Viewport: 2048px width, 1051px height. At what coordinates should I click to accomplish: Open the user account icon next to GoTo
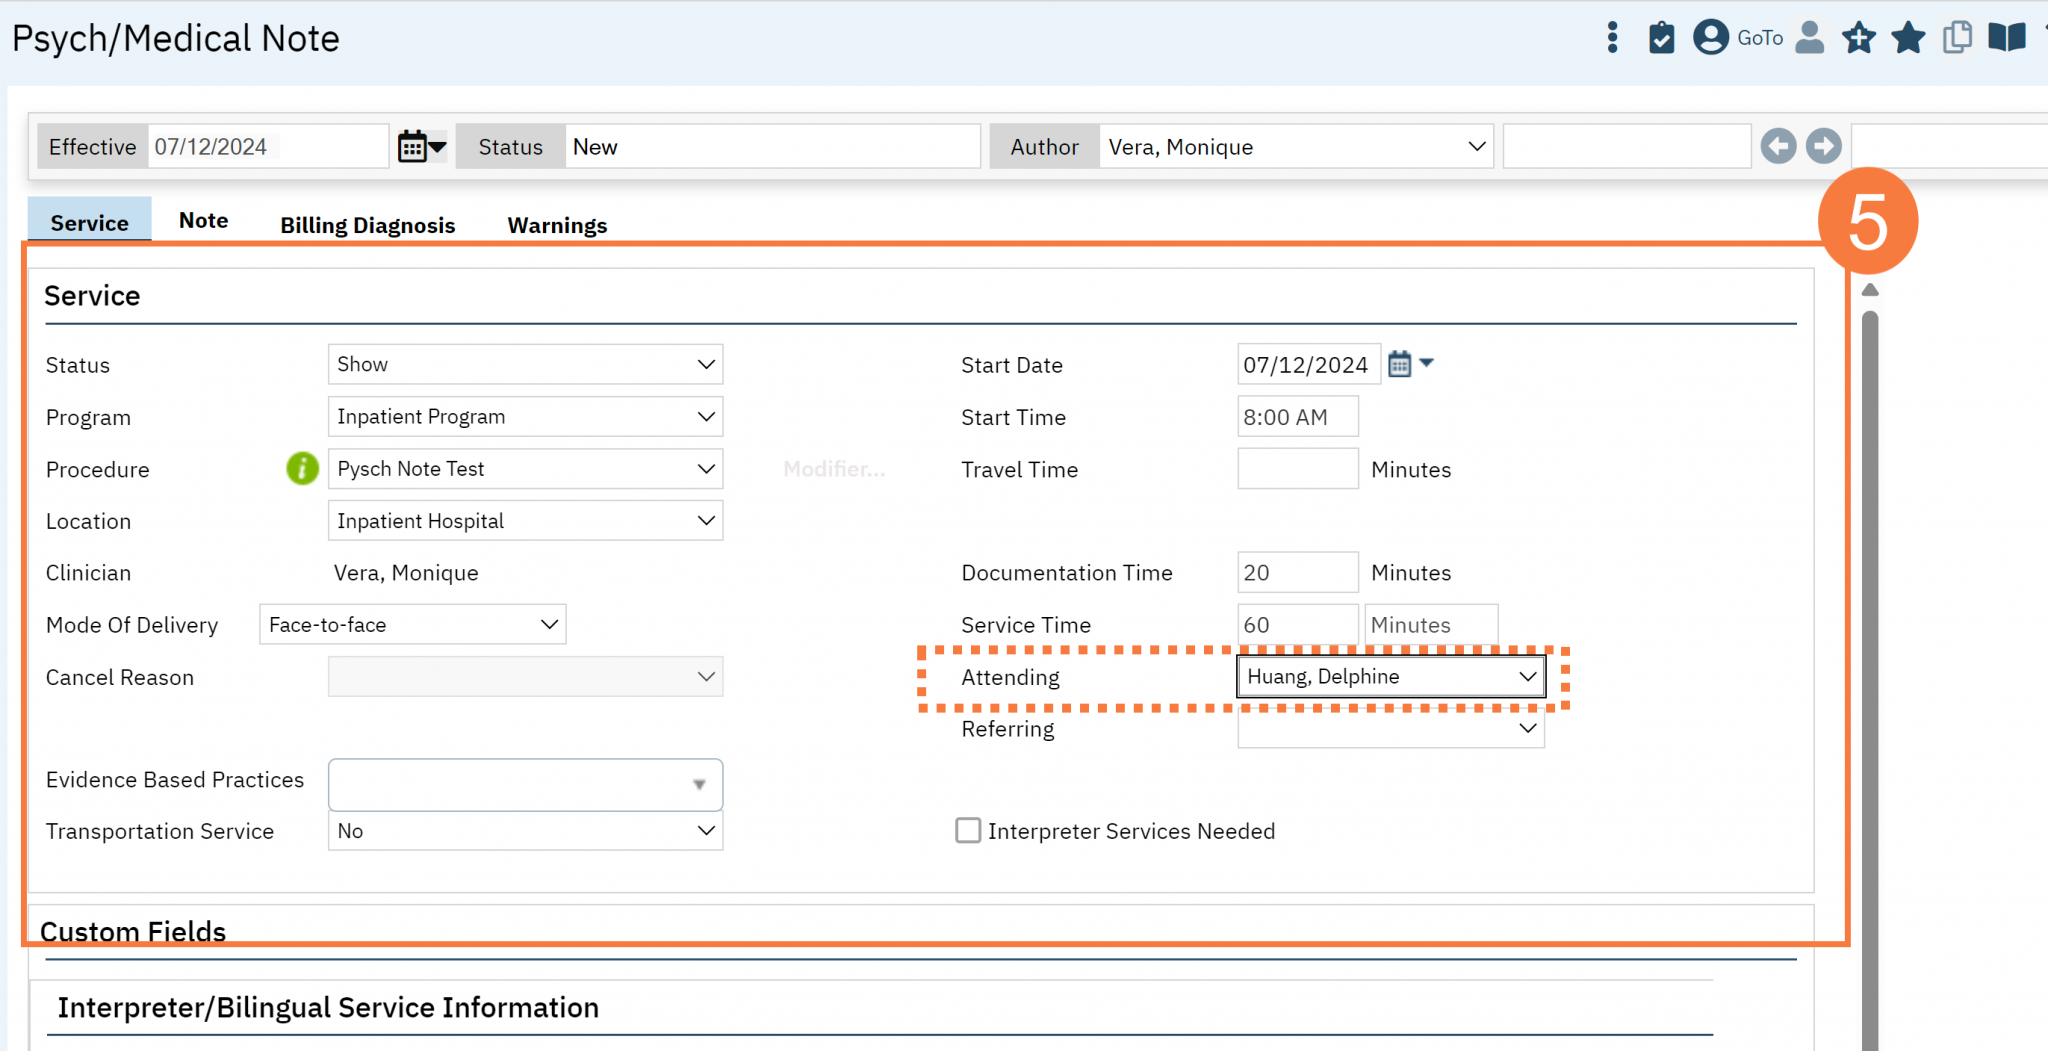click(1710, 37)
